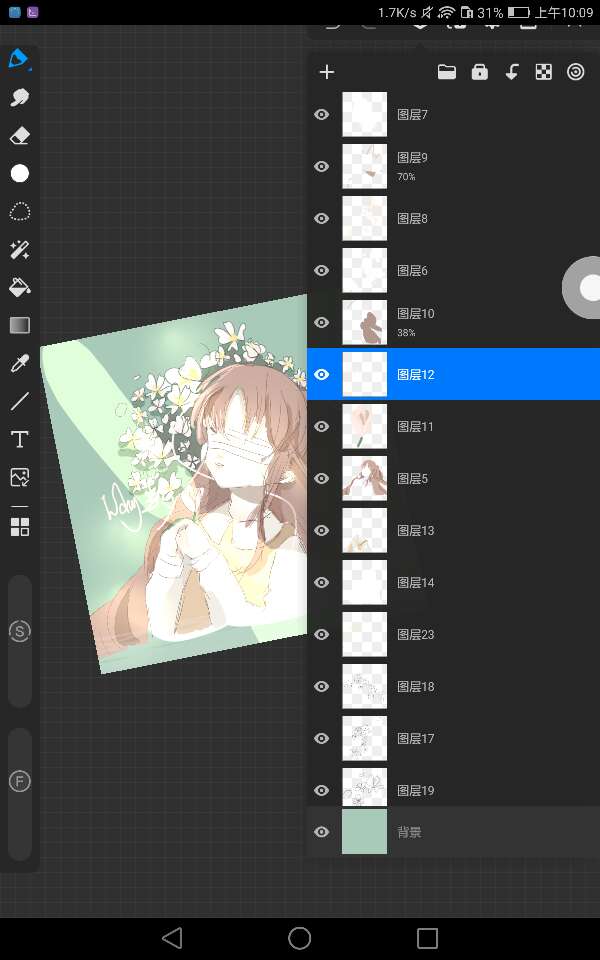This screenshot has height=960, width=600.
Task: Tap the 图层11 thumbnail preview
Action: (364, 427)
